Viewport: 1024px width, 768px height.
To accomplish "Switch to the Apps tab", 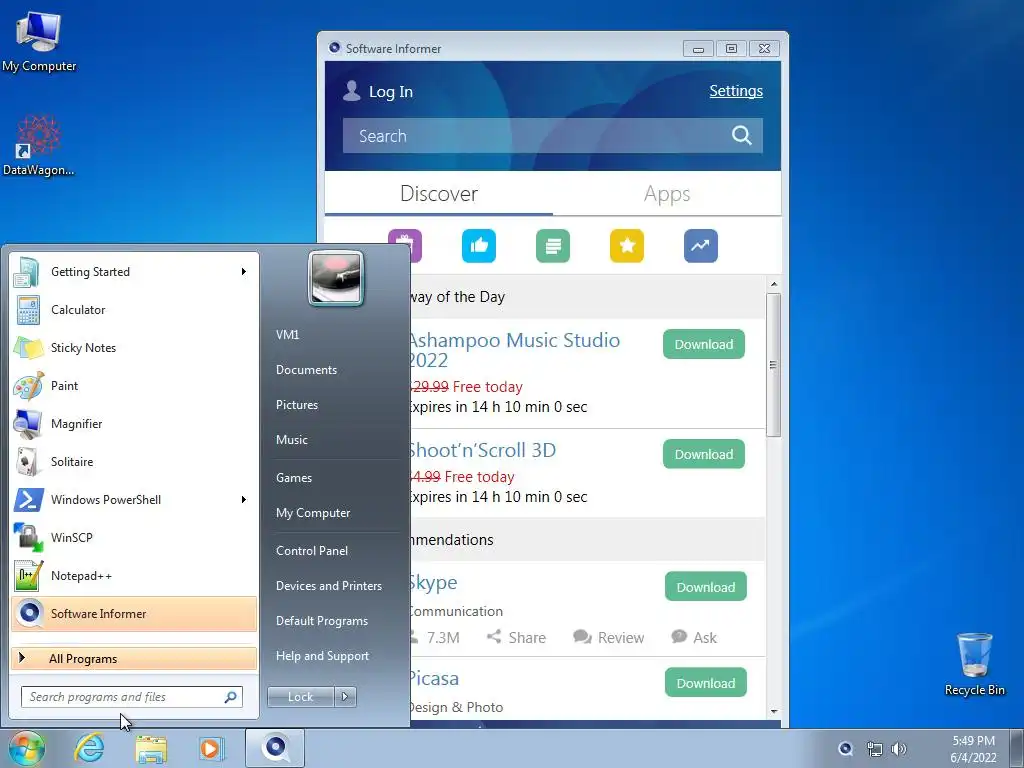I will 667,194.
